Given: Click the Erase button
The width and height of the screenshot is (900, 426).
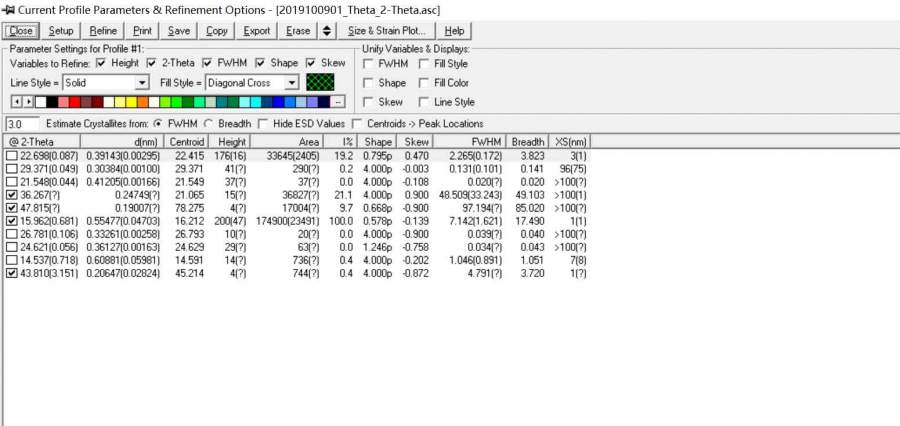Looking at the screenshot, I should [298, 31].
